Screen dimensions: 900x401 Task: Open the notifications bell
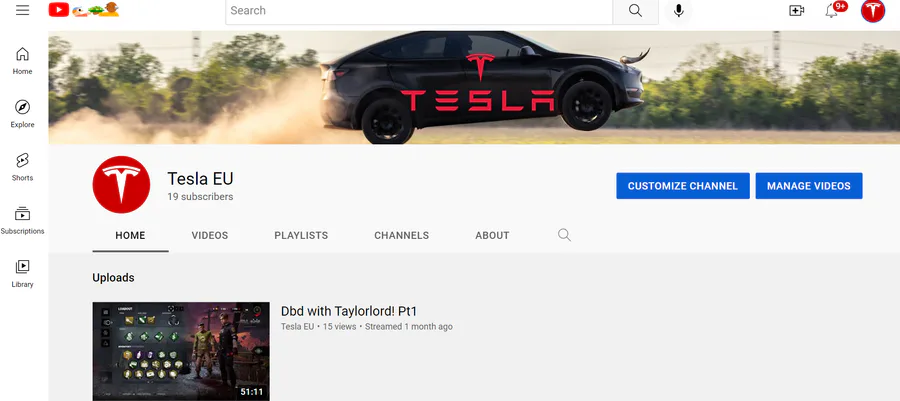tap(832, 10)
